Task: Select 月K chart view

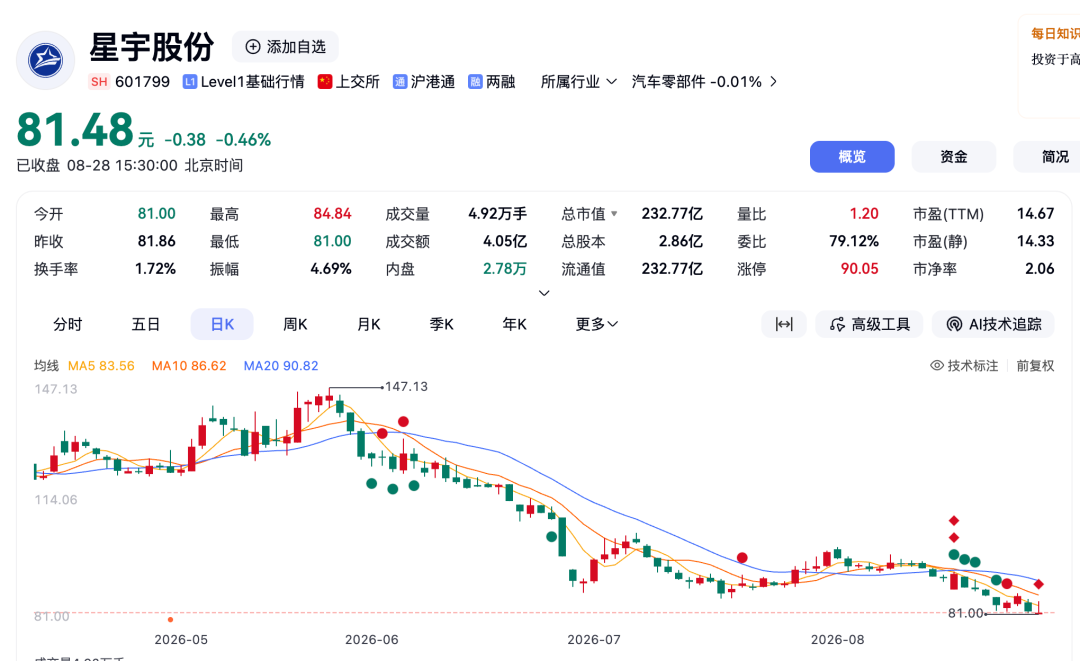Action: [x=368, y=324]
